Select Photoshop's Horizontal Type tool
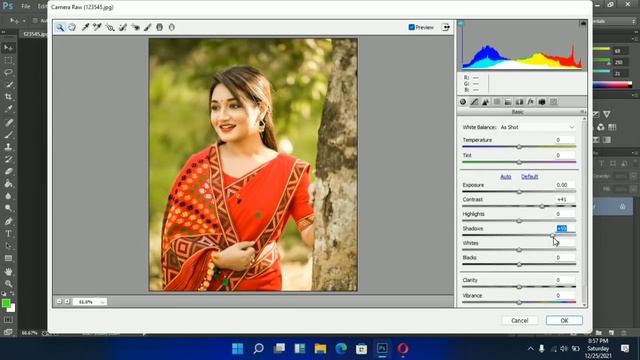This screenshot has width=640, height=360. coord(8,234)
